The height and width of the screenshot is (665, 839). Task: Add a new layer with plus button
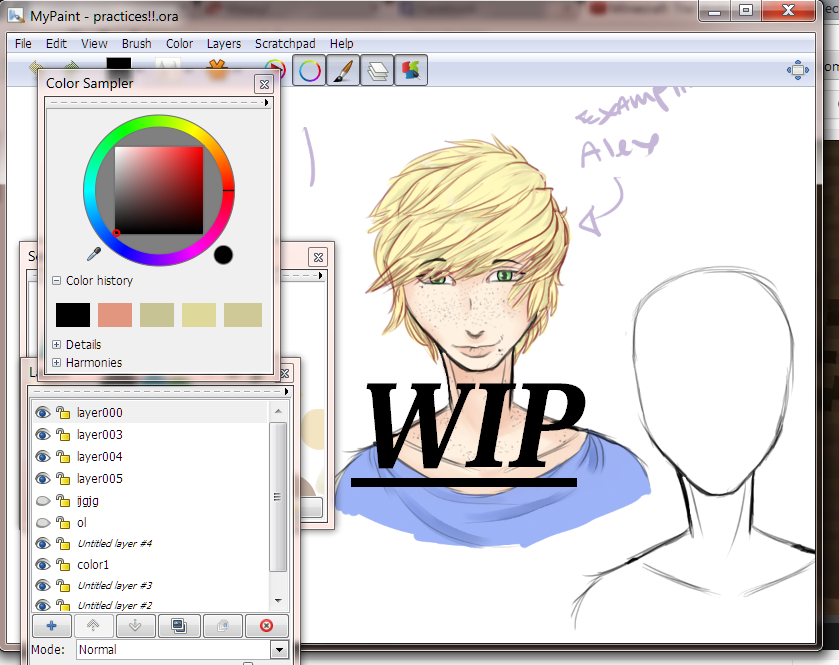(51, 625)
